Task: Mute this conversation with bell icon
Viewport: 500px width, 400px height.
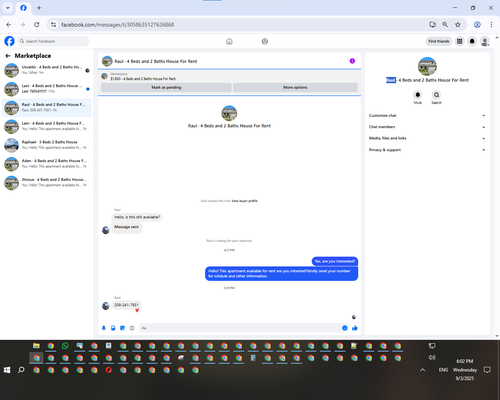Action: pos(418,95)
